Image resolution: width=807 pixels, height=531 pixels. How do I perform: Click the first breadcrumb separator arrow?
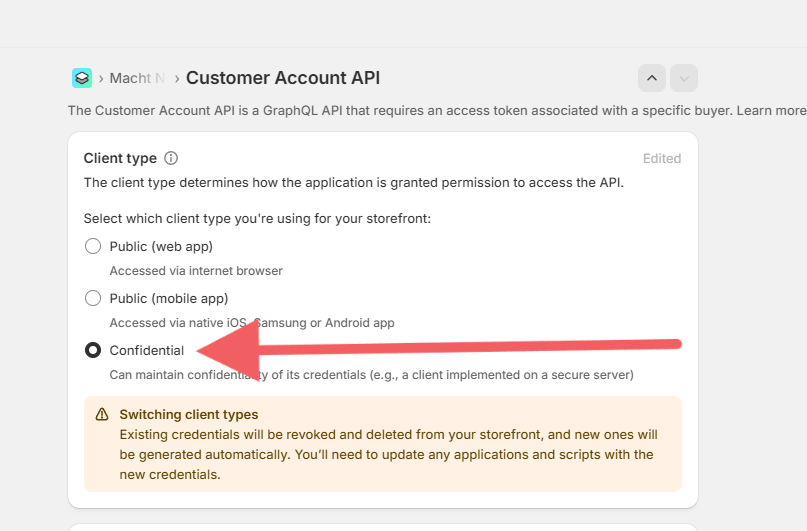101,78
